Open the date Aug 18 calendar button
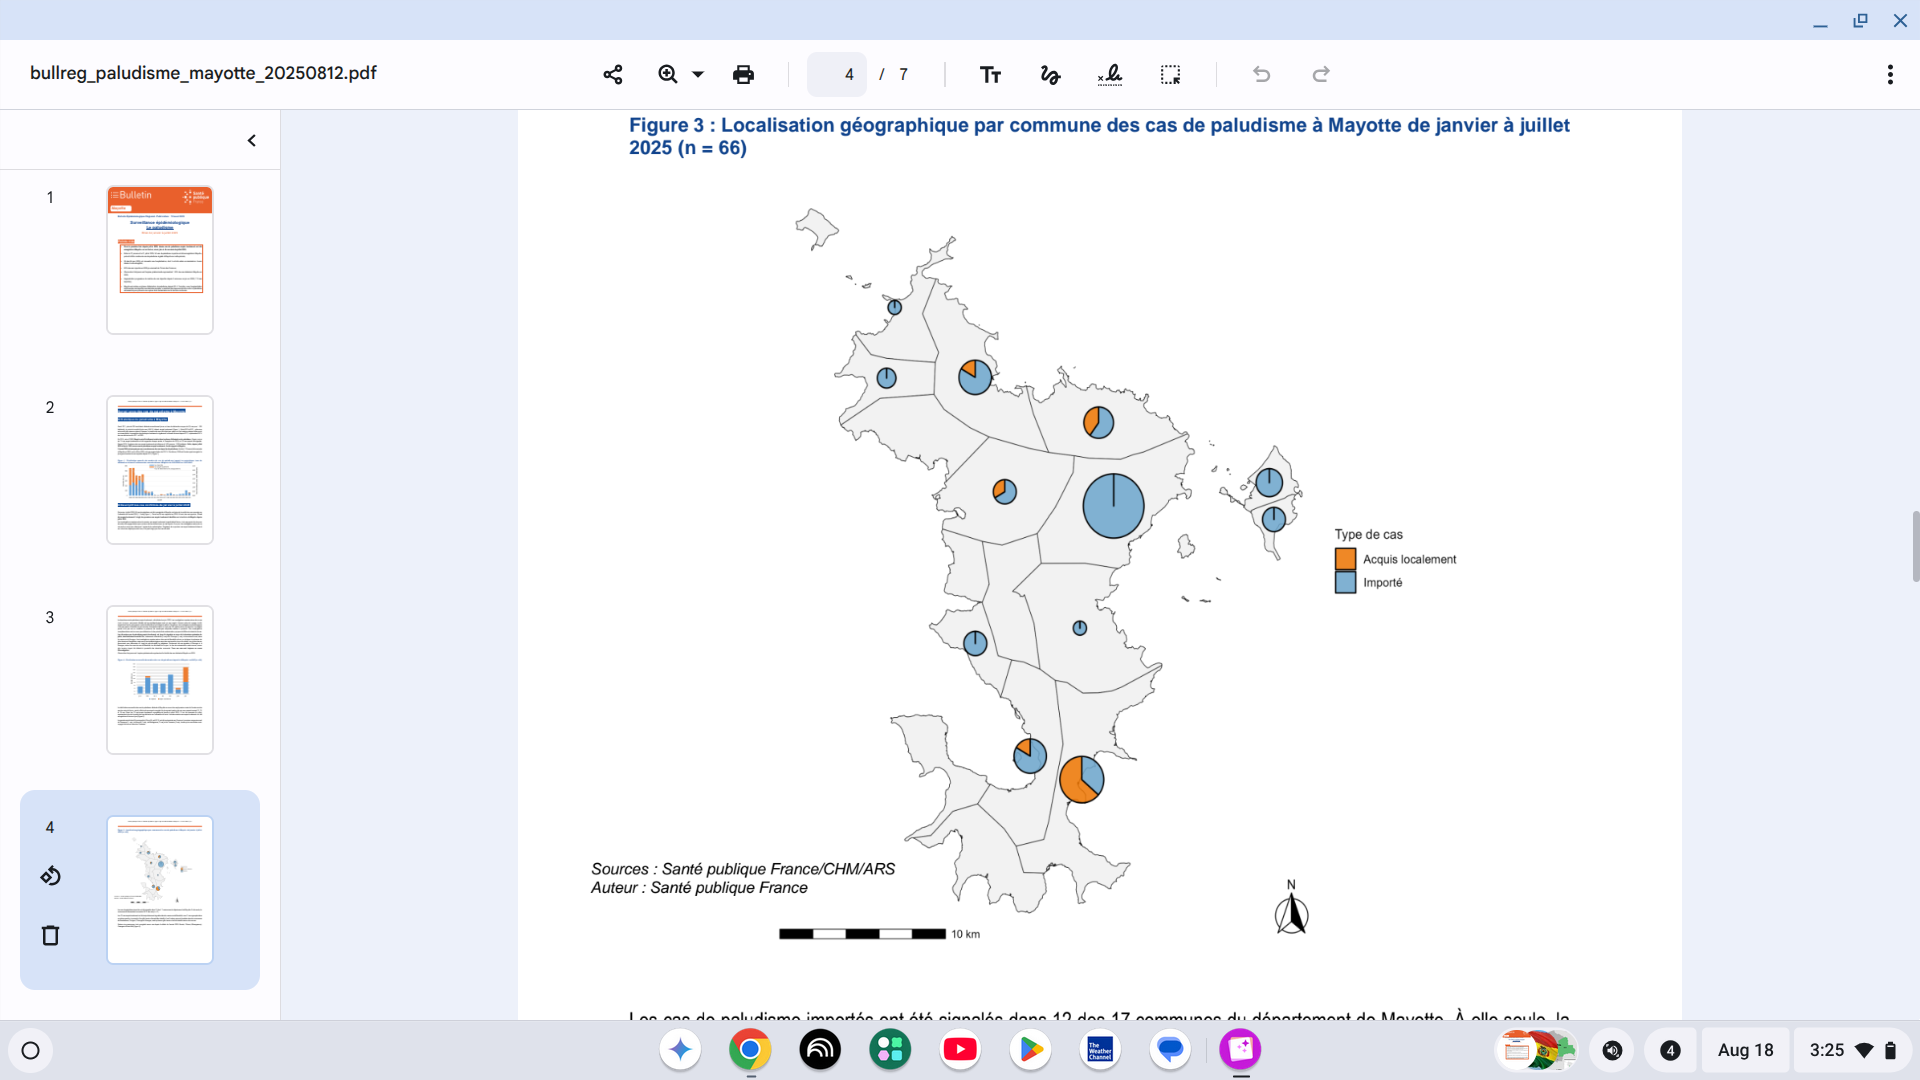Viewport: 1920px width, 1080px height. [1745, 1050]
